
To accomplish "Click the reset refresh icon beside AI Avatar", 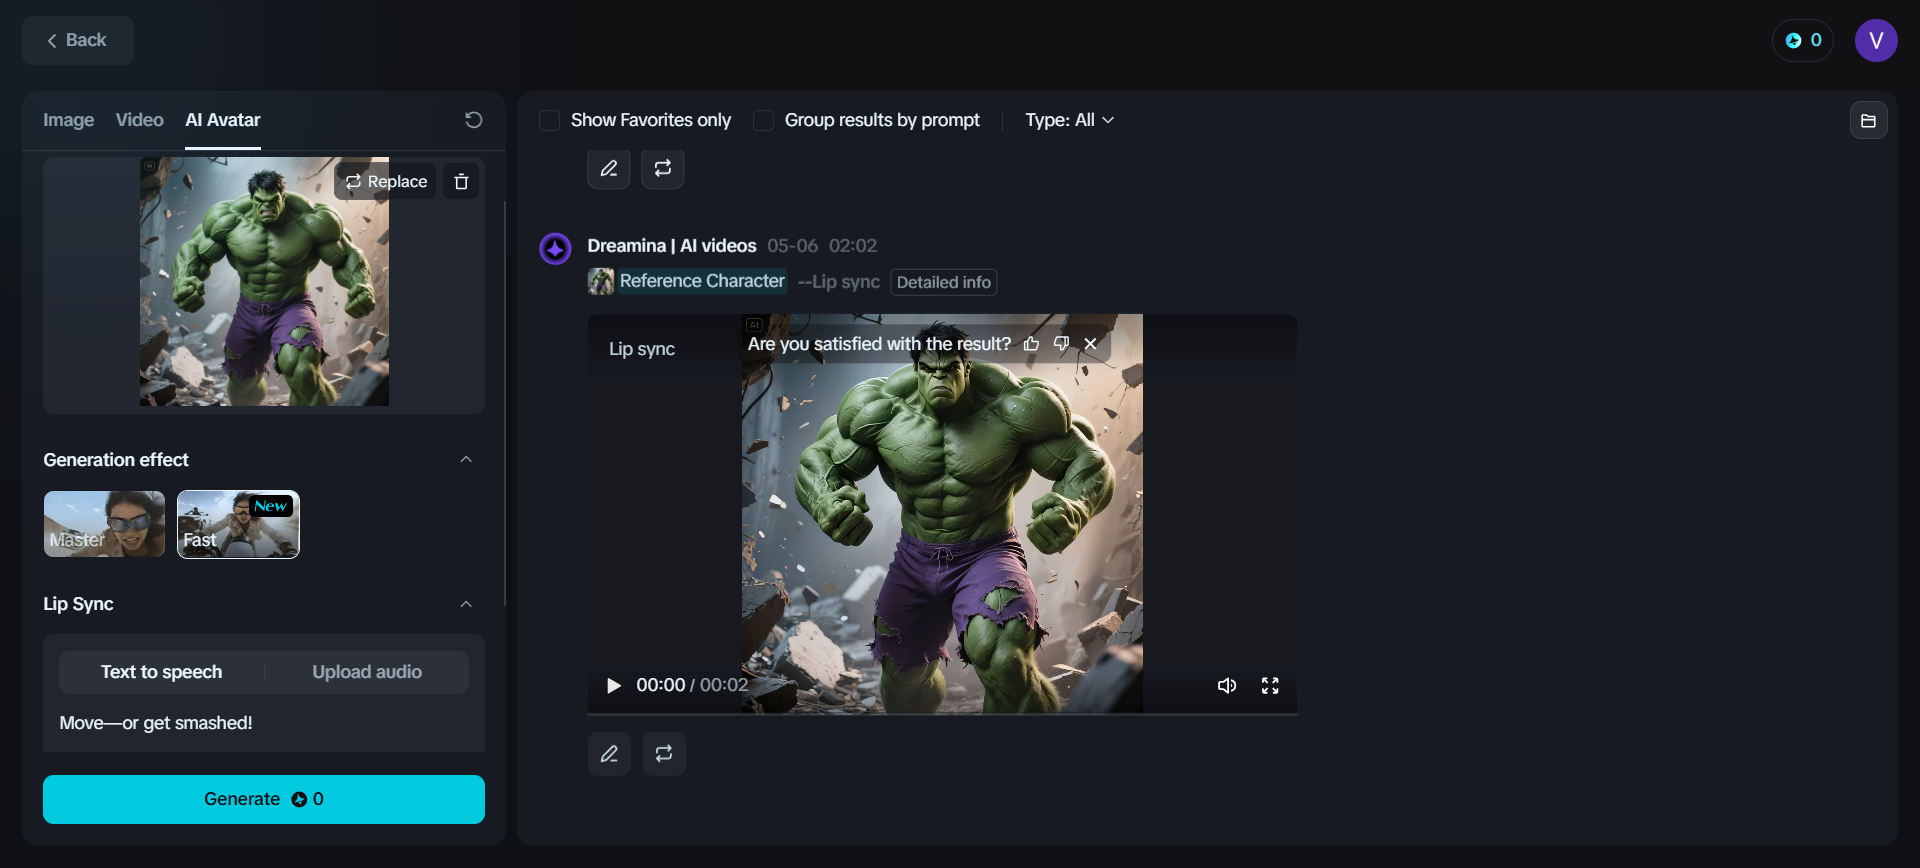I will click(x=474, y=120).
